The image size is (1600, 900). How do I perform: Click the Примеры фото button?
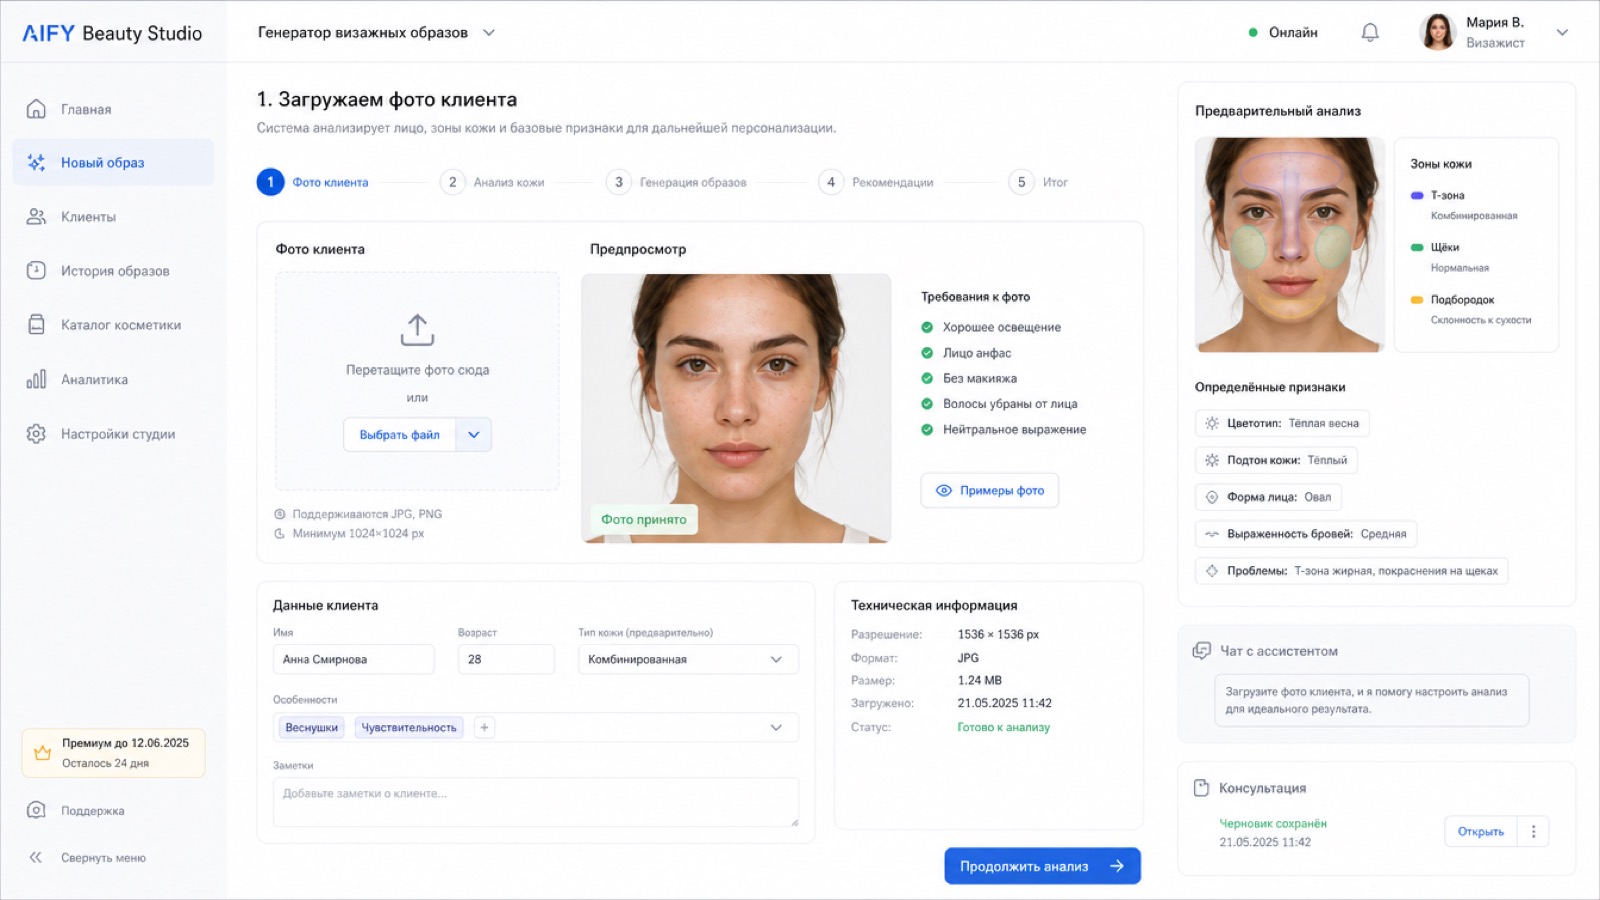989,490
